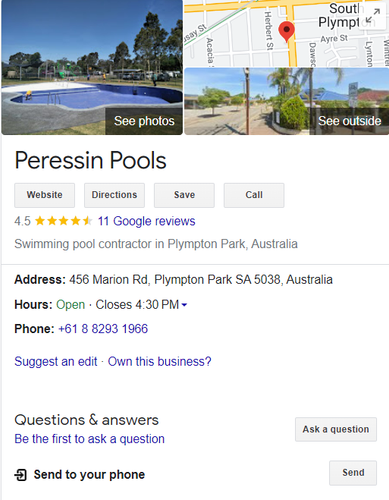Viewport: 389px width, 500px height.
Task: Call Peressin Pools
Action: click(x=254, y=195)
